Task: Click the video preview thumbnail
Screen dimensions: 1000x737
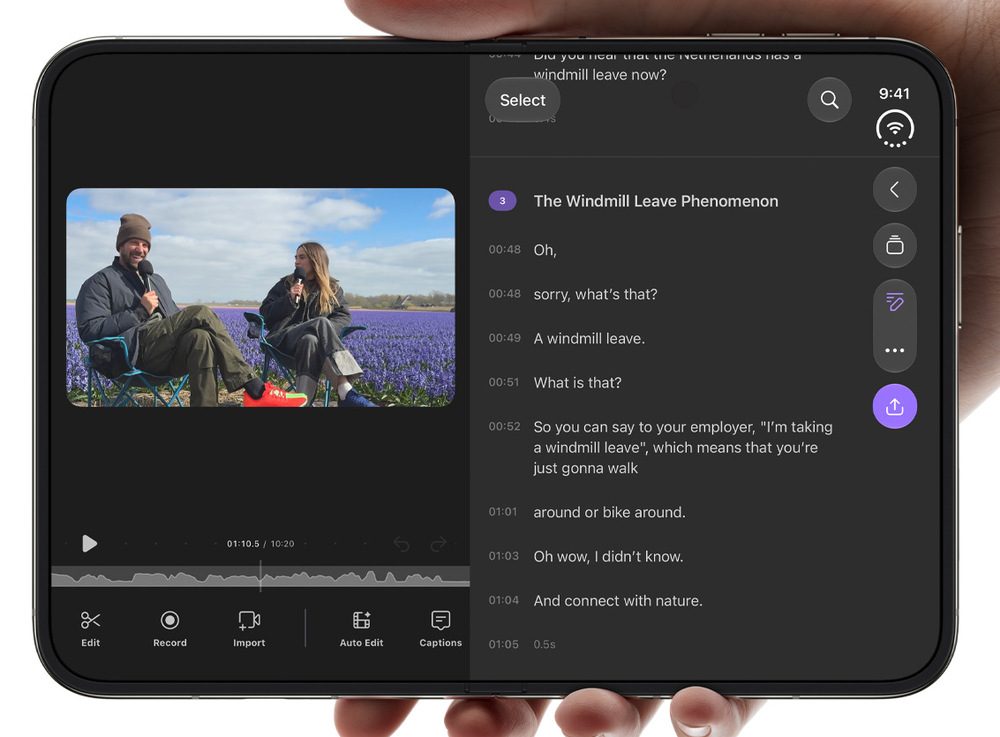Action: click(260, 297)
